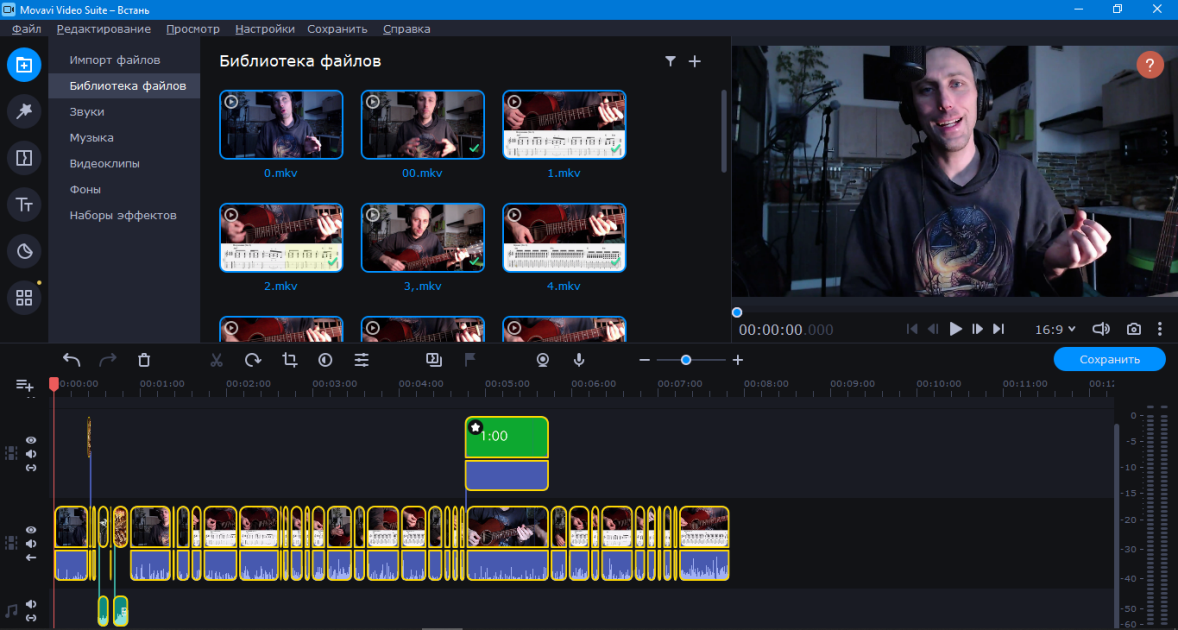Open the 16:9 aspect ratio dropdown

1055,329
